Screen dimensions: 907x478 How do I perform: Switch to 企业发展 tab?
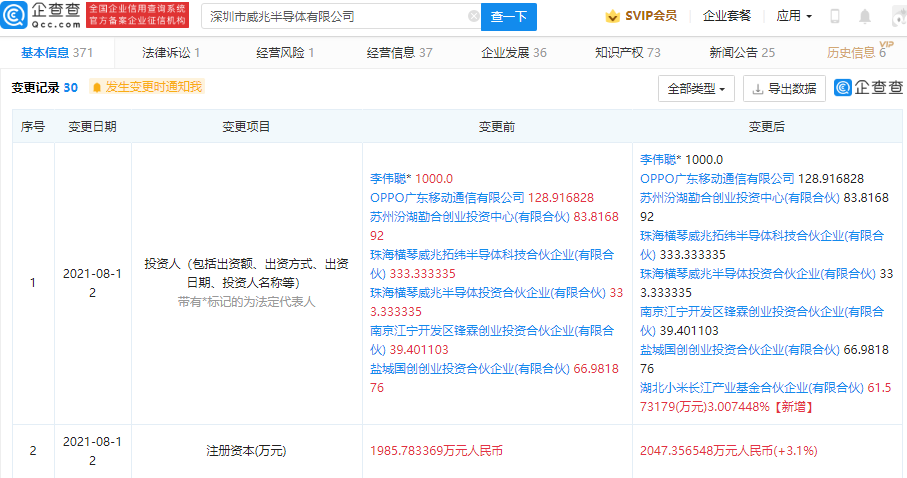pos(514,53)
